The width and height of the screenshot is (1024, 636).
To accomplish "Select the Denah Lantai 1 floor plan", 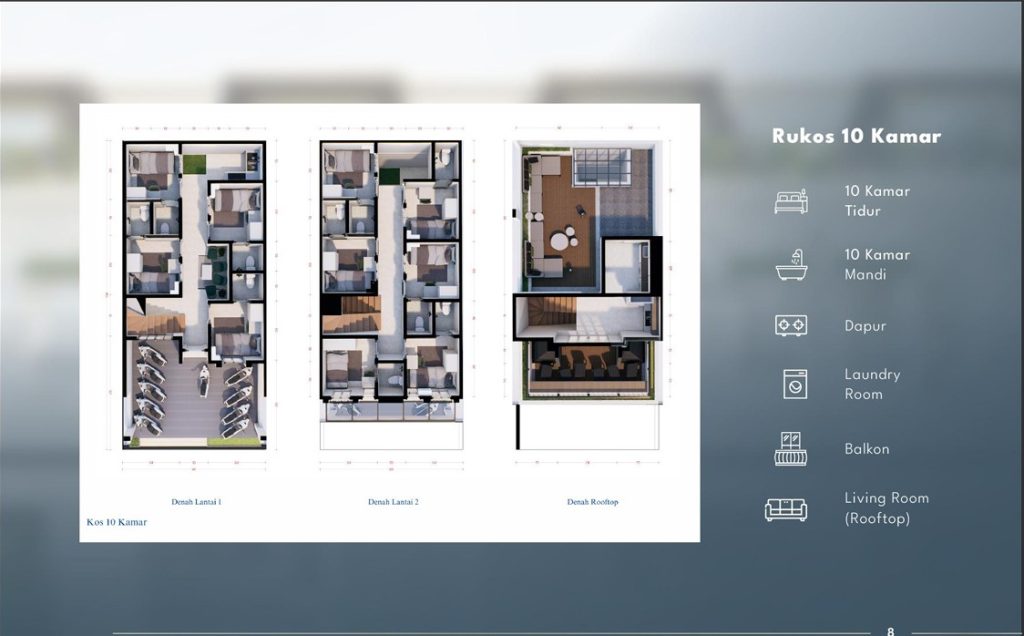I will pos(195,294).
